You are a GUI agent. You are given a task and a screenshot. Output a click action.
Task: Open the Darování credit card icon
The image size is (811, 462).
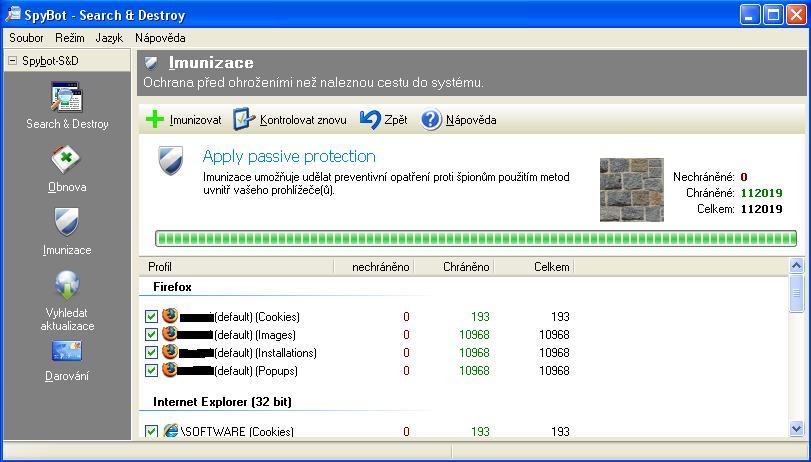67,351
